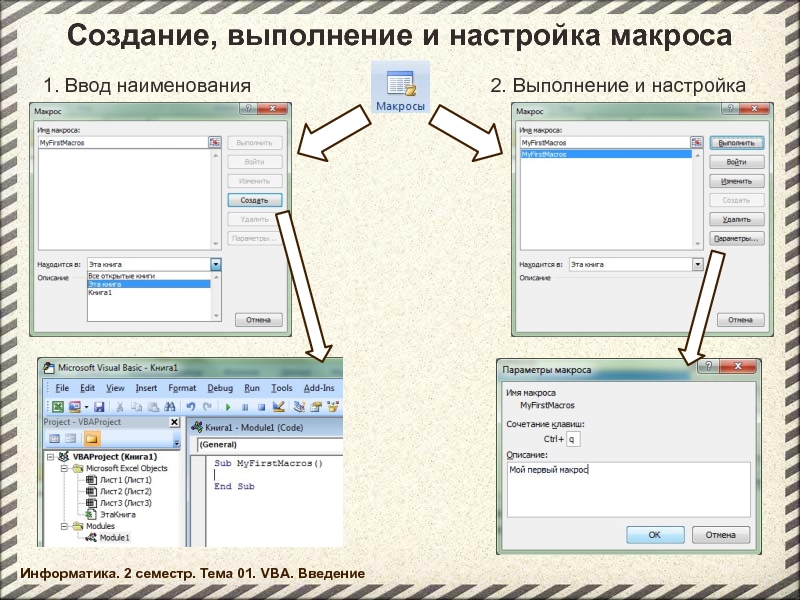Screen dimensions: 800x600
Task: Click the Undo arrow icon in VBA toolbar
Action: click(x=190, y=407)
